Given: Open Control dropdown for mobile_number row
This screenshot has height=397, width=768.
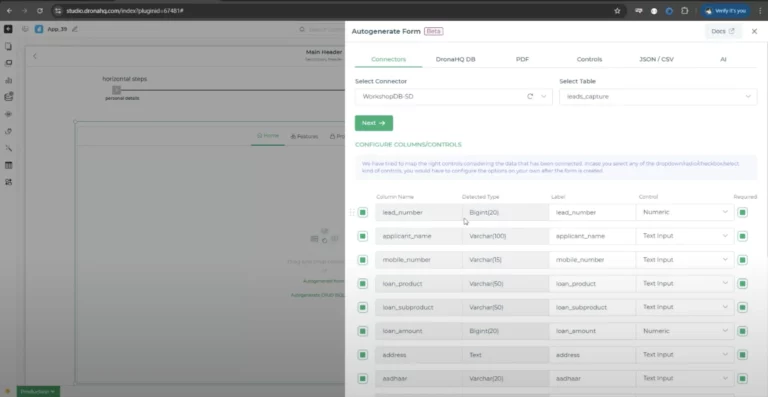Looking at the screenshot, I should [685, 259].
